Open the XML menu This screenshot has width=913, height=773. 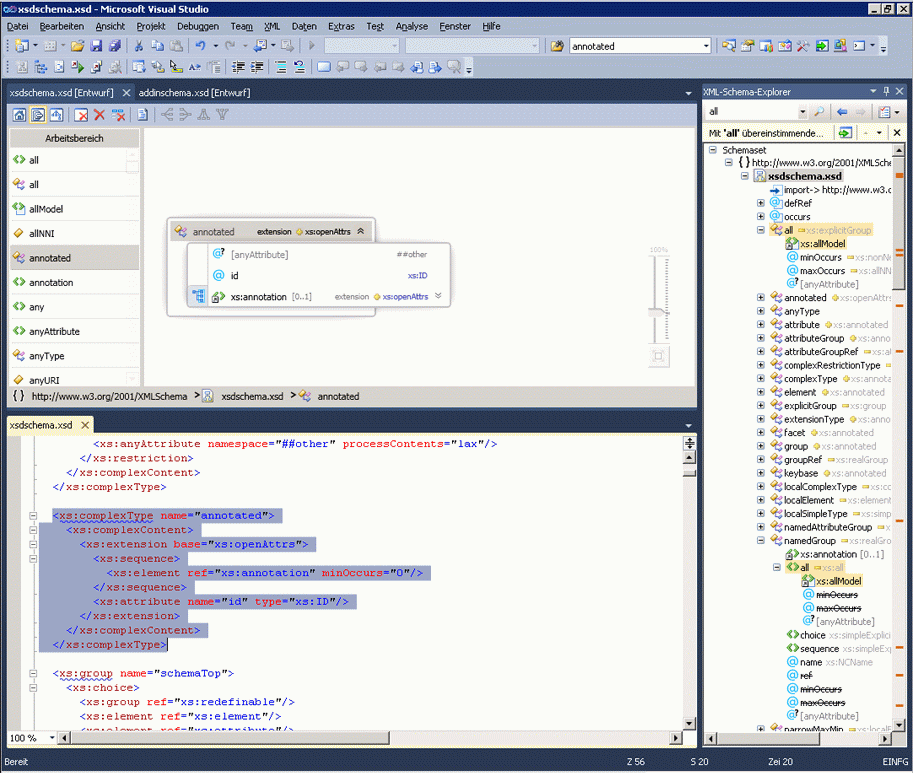[271, 26]
